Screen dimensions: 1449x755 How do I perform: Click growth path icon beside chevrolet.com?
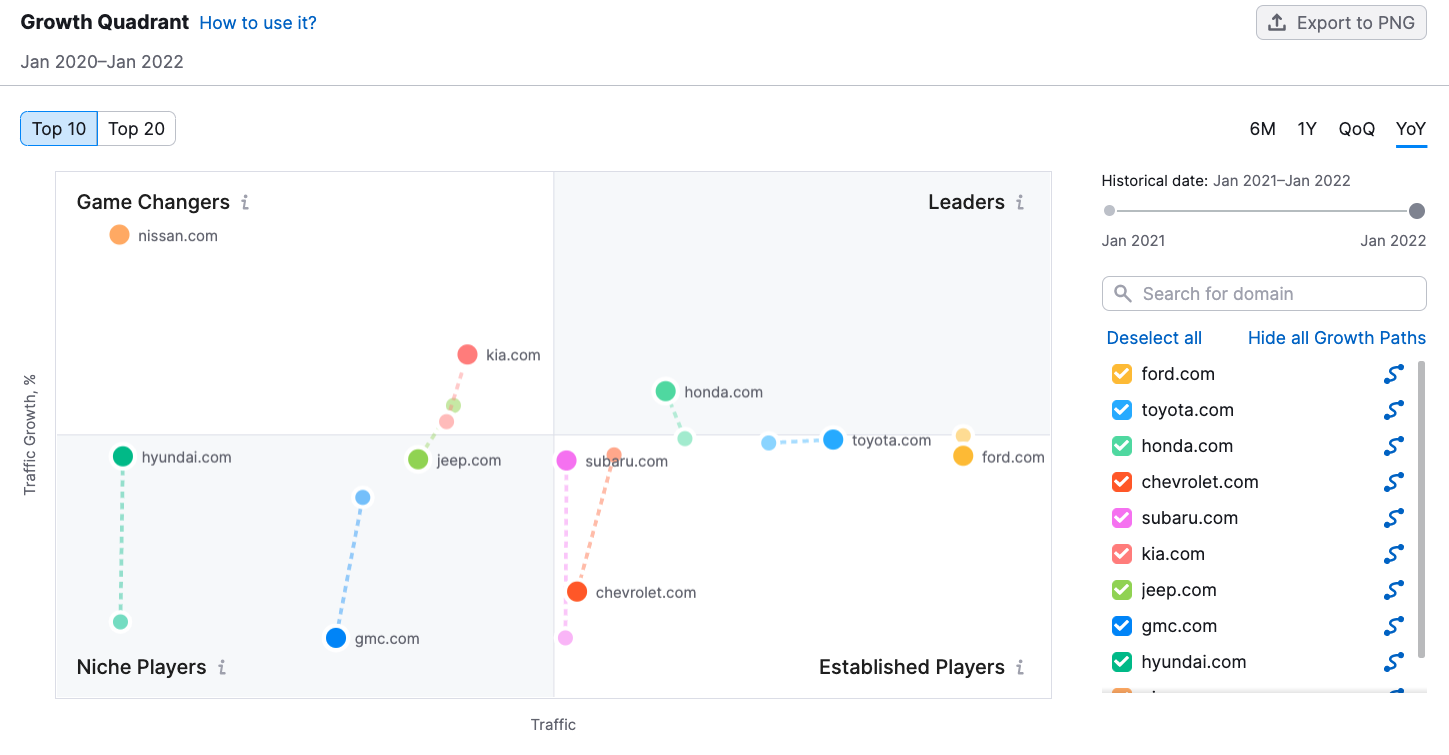[1394, 482]
